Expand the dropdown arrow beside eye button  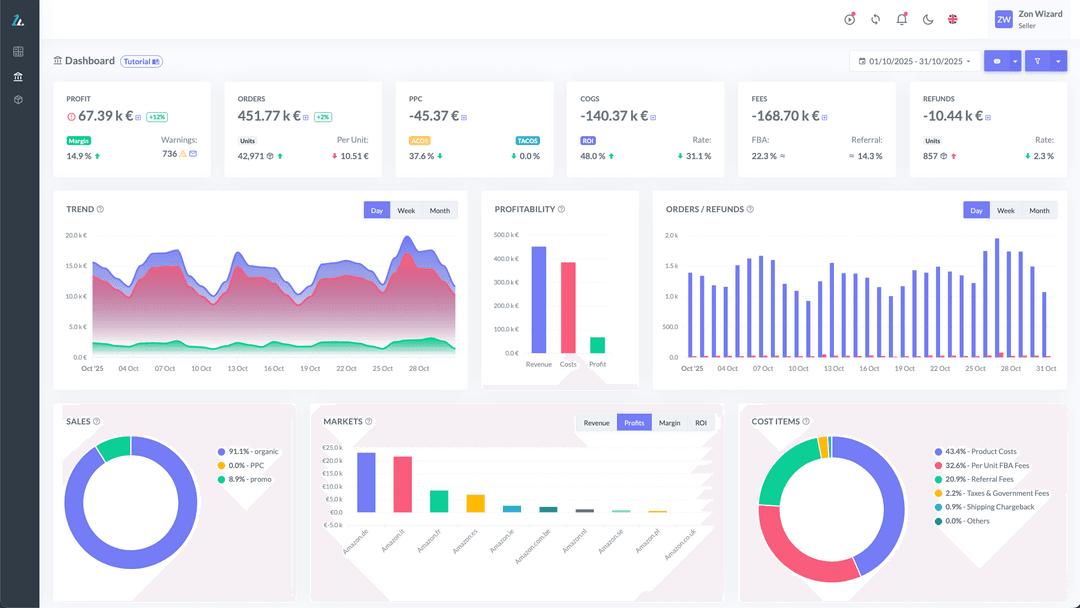point(1015,61)
